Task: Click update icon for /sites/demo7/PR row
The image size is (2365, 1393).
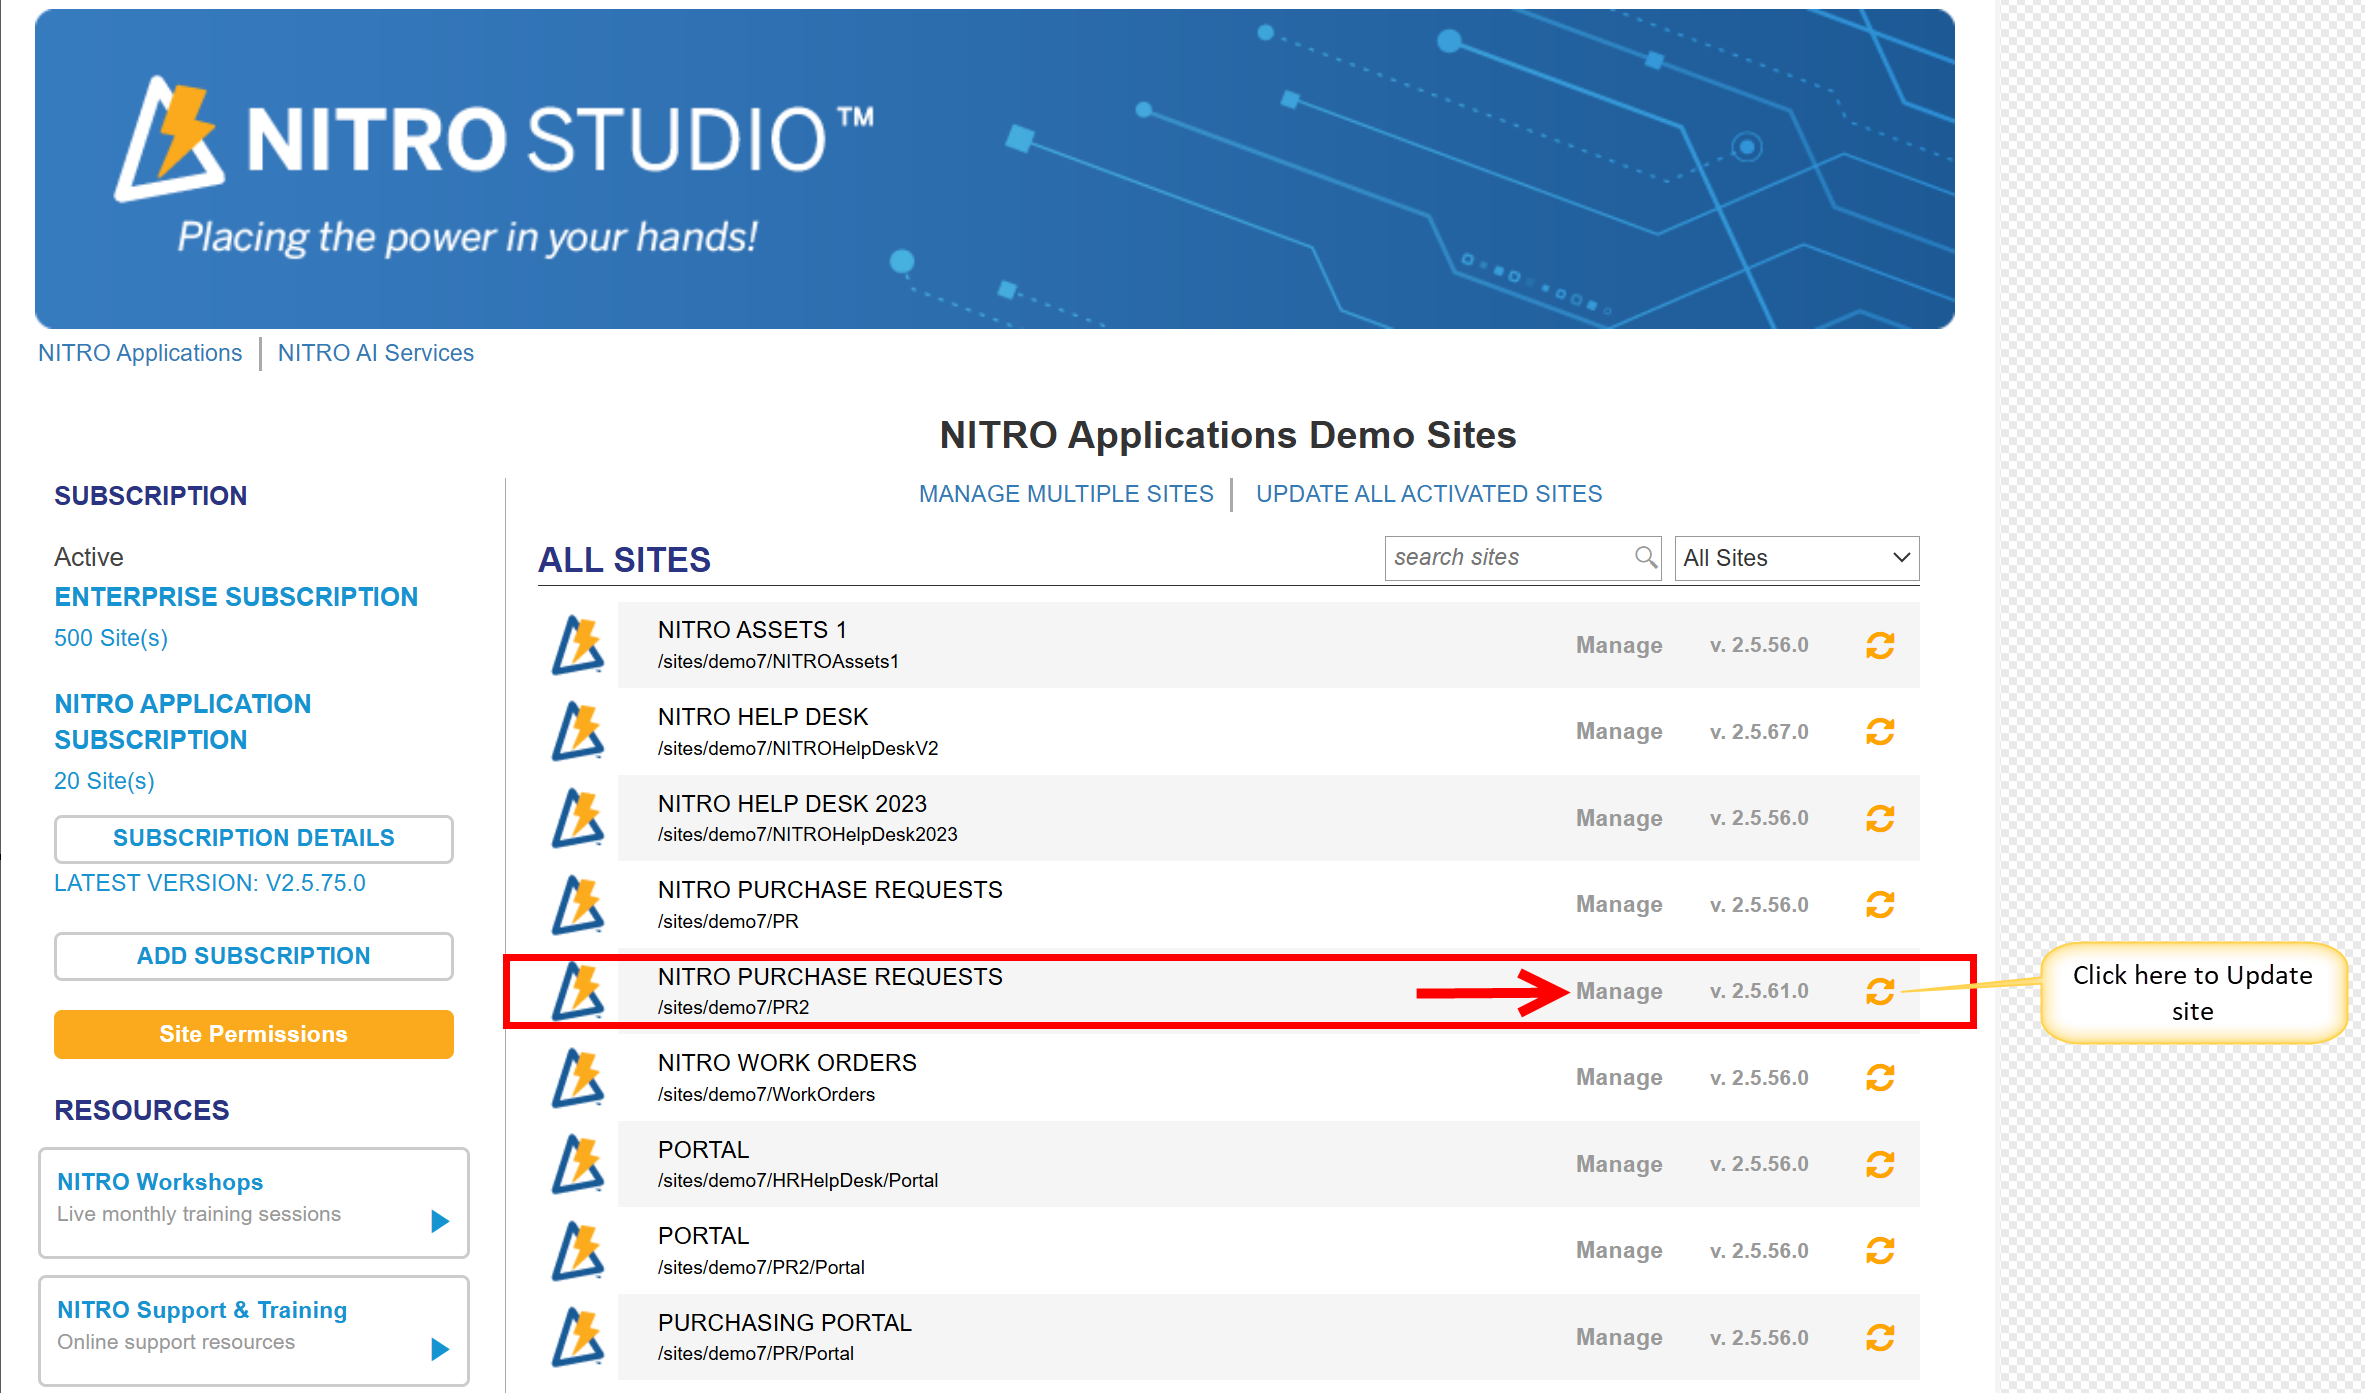Action: 1880,905
